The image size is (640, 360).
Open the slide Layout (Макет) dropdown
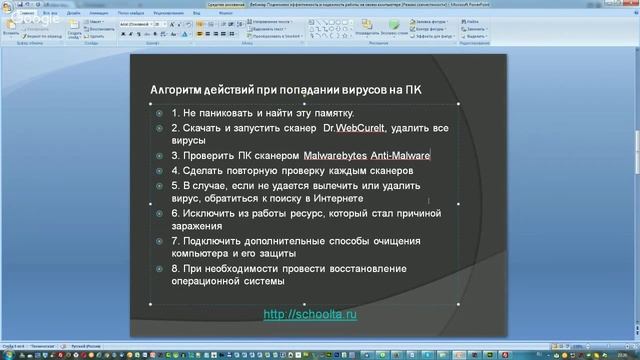(x=95, y=22)
